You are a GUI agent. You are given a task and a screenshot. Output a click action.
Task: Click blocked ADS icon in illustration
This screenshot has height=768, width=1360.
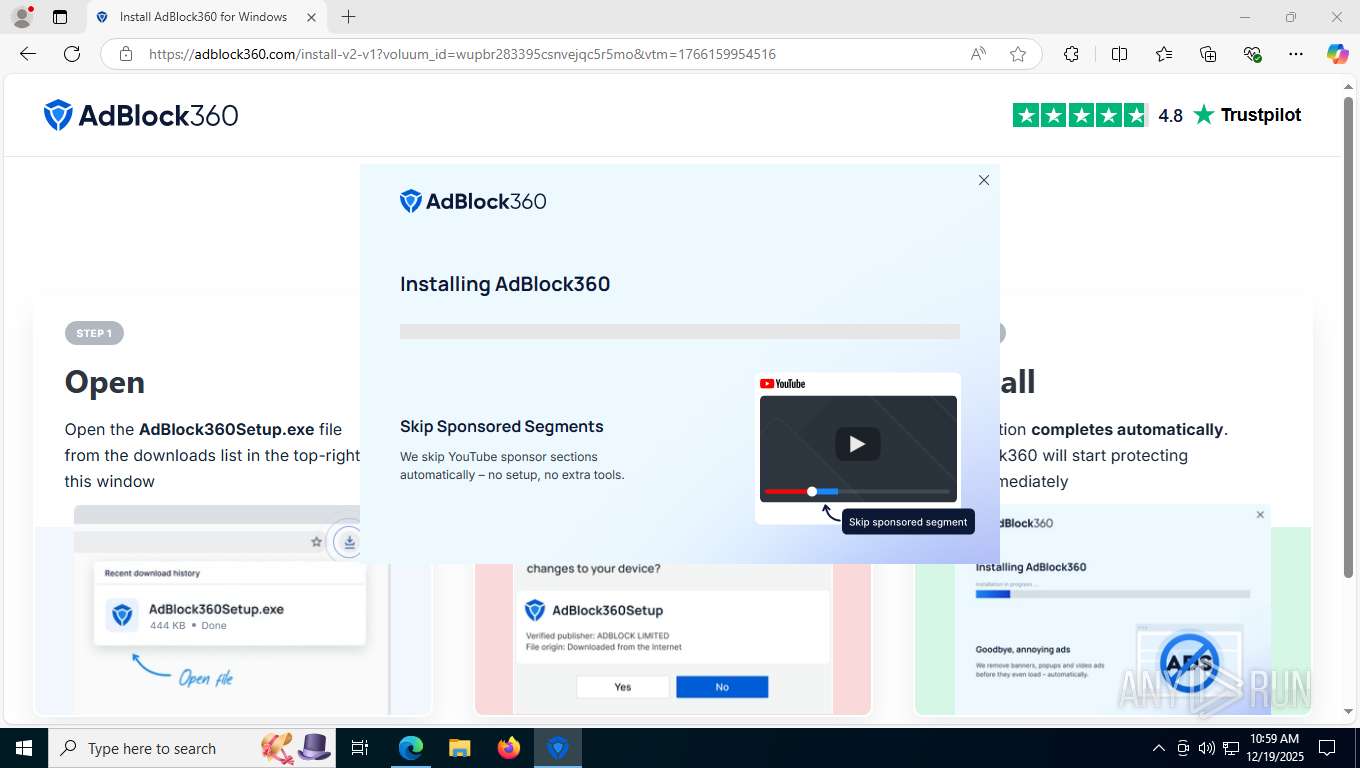pos(1189,662)
